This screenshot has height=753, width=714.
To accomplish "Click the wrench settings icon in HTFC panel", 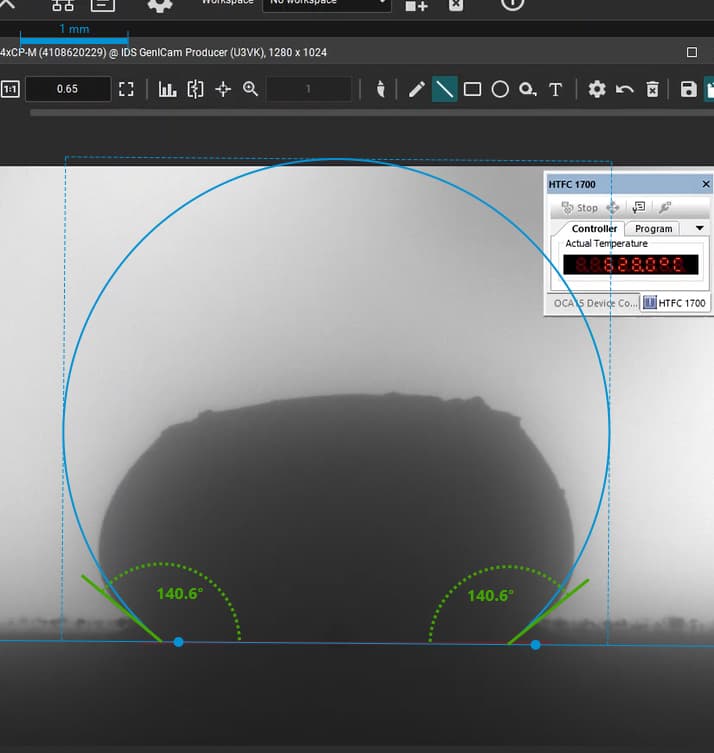I will coord(665,207).
